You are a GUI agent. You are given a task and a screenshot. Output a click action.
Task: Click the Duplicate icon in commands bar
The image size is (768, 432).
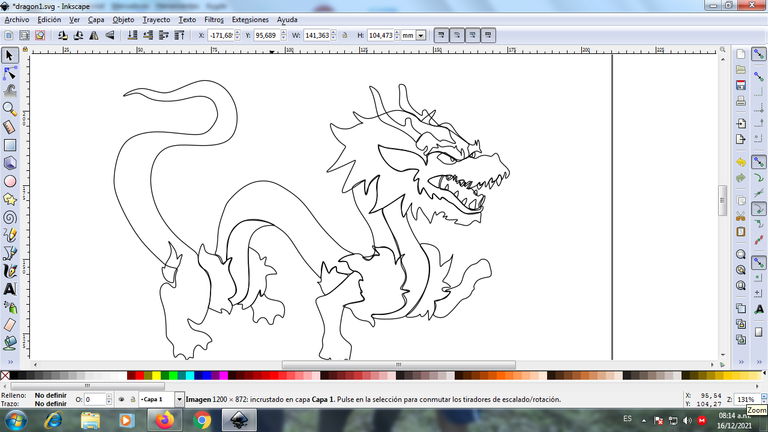(741, 308)
